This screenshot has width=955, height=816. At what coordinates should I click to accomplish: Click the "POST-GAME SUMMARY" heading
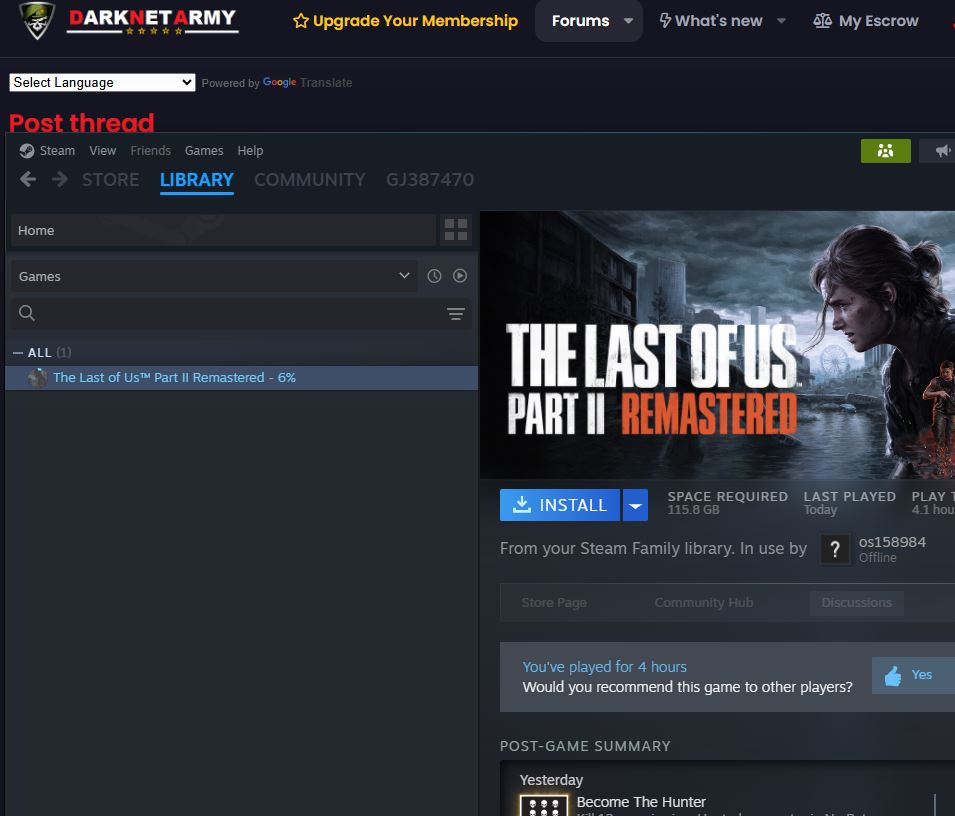[585, 746]
